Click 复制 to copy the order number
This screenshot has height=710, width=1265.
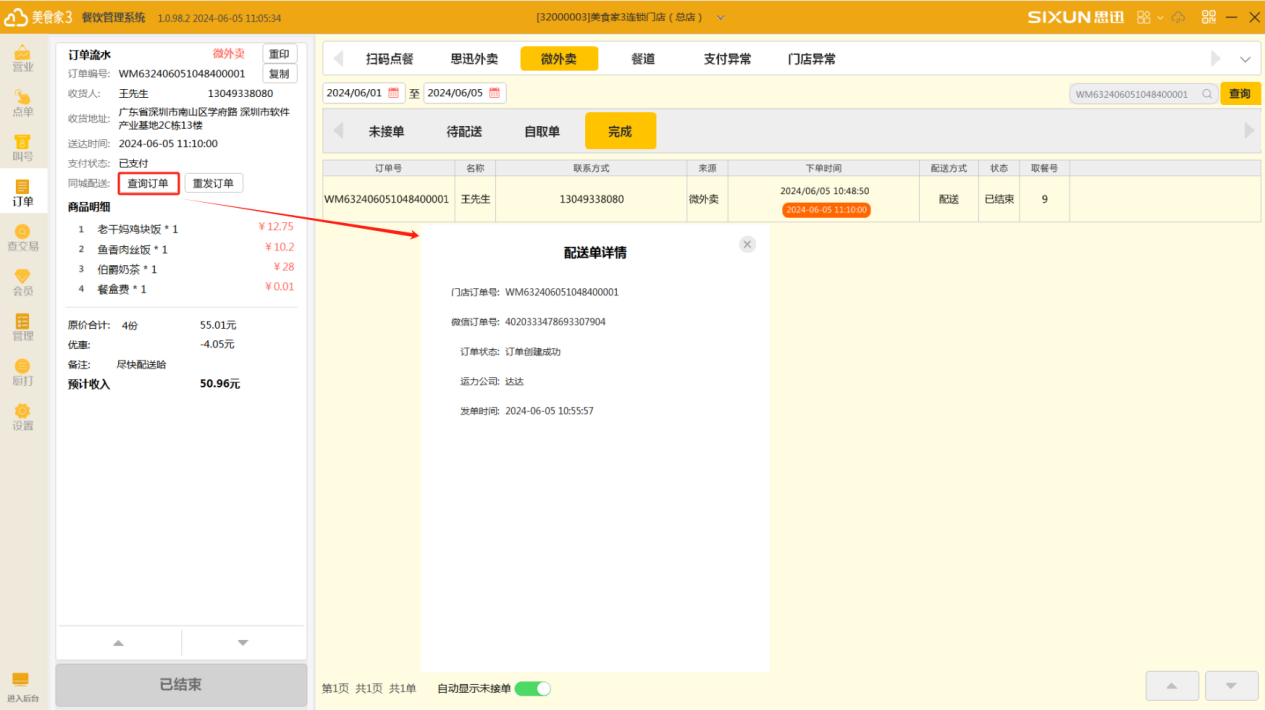coord(280,74)
